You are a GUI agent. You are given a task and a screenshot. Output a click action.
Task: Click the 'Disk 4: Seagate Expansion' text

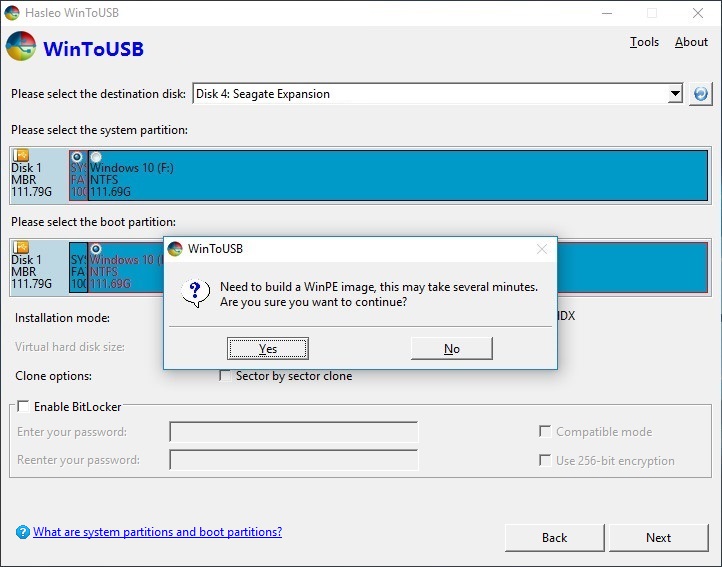[x=263, y=94]
